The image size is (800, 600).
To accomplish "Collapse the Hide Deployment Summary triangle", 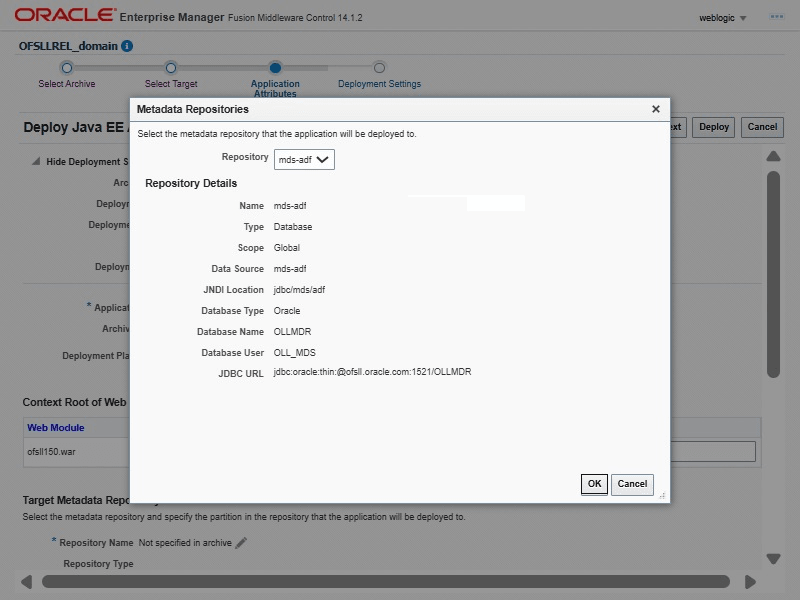I will 36,161.
